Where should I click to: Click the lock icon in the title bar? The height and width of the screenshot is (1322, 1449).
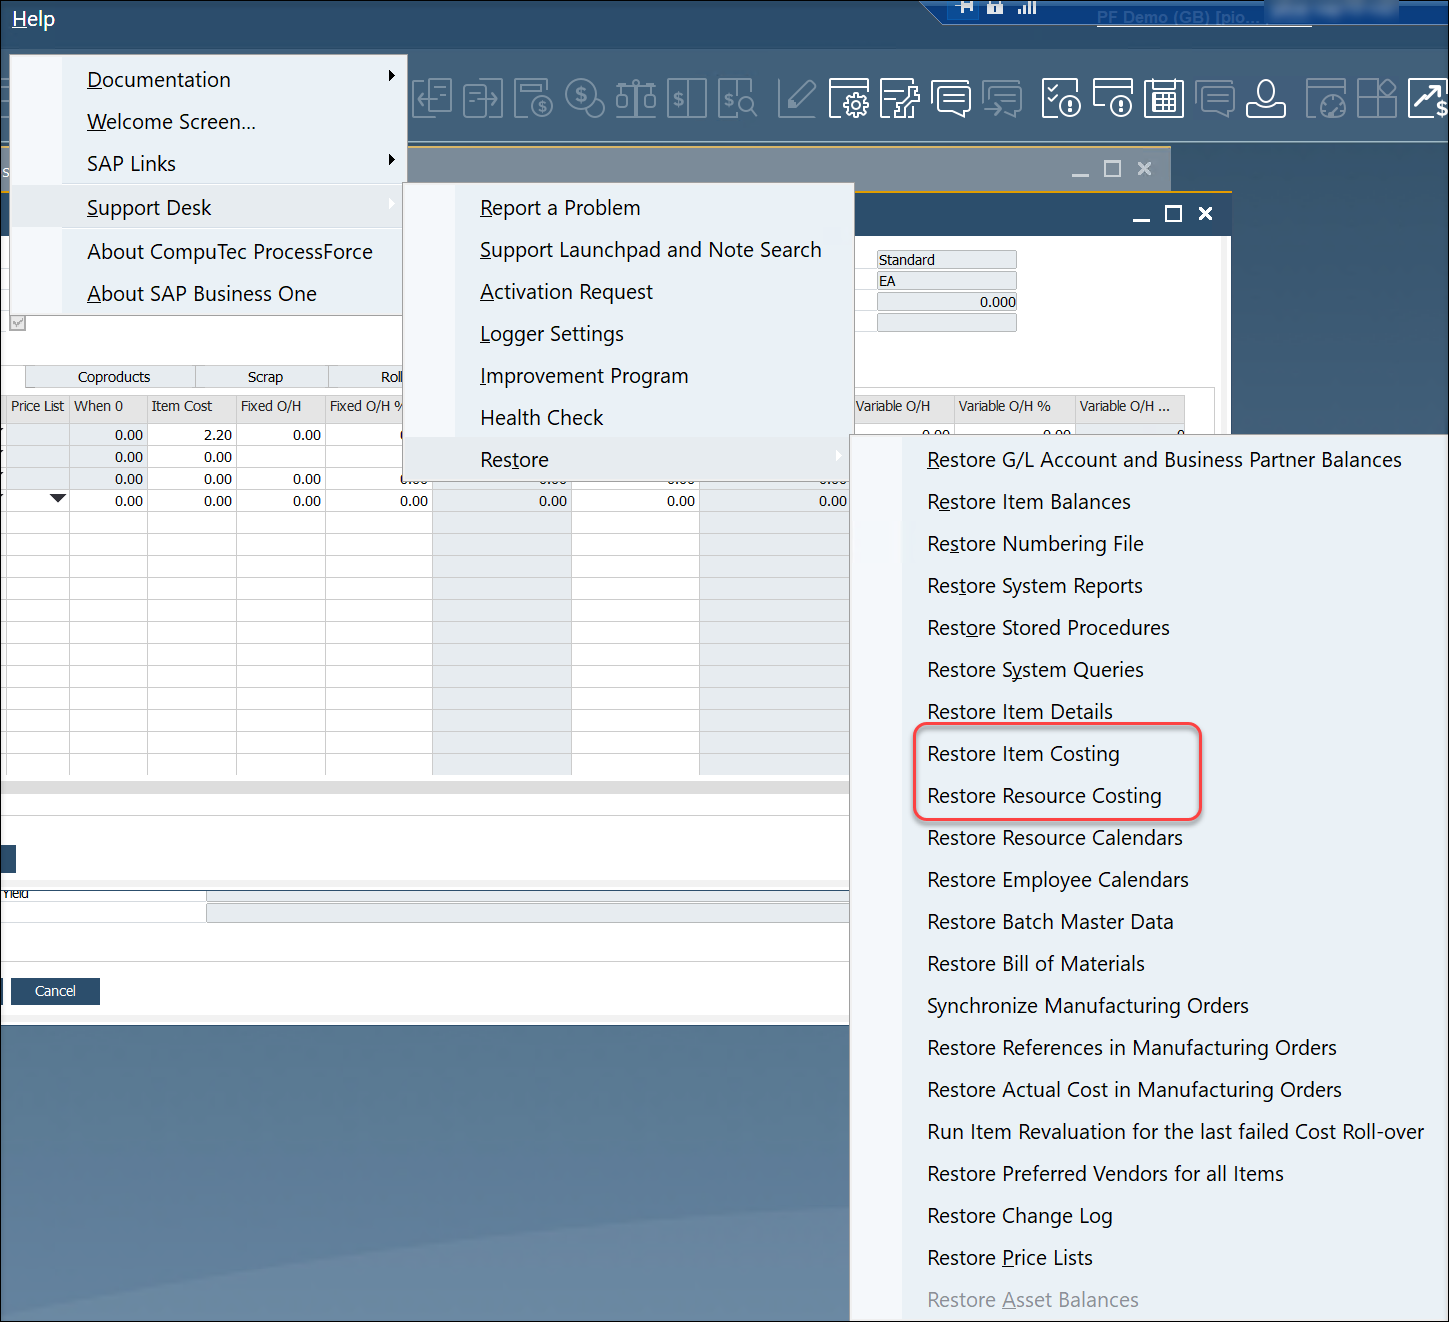[x=995, y=9]
